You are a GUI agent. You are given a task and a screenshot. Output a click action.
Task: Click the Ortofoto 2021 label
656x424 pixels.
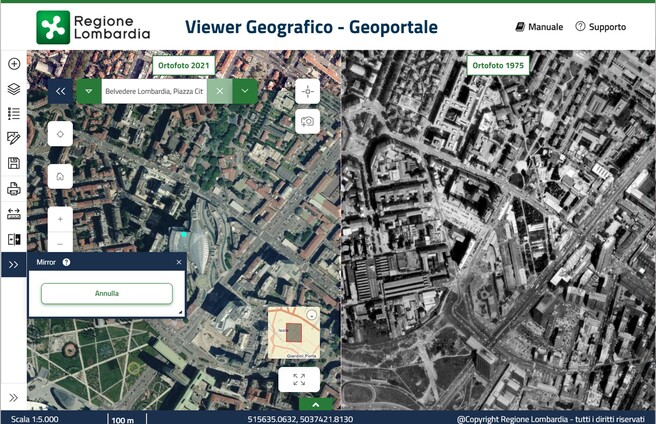(x=184, y=65)
